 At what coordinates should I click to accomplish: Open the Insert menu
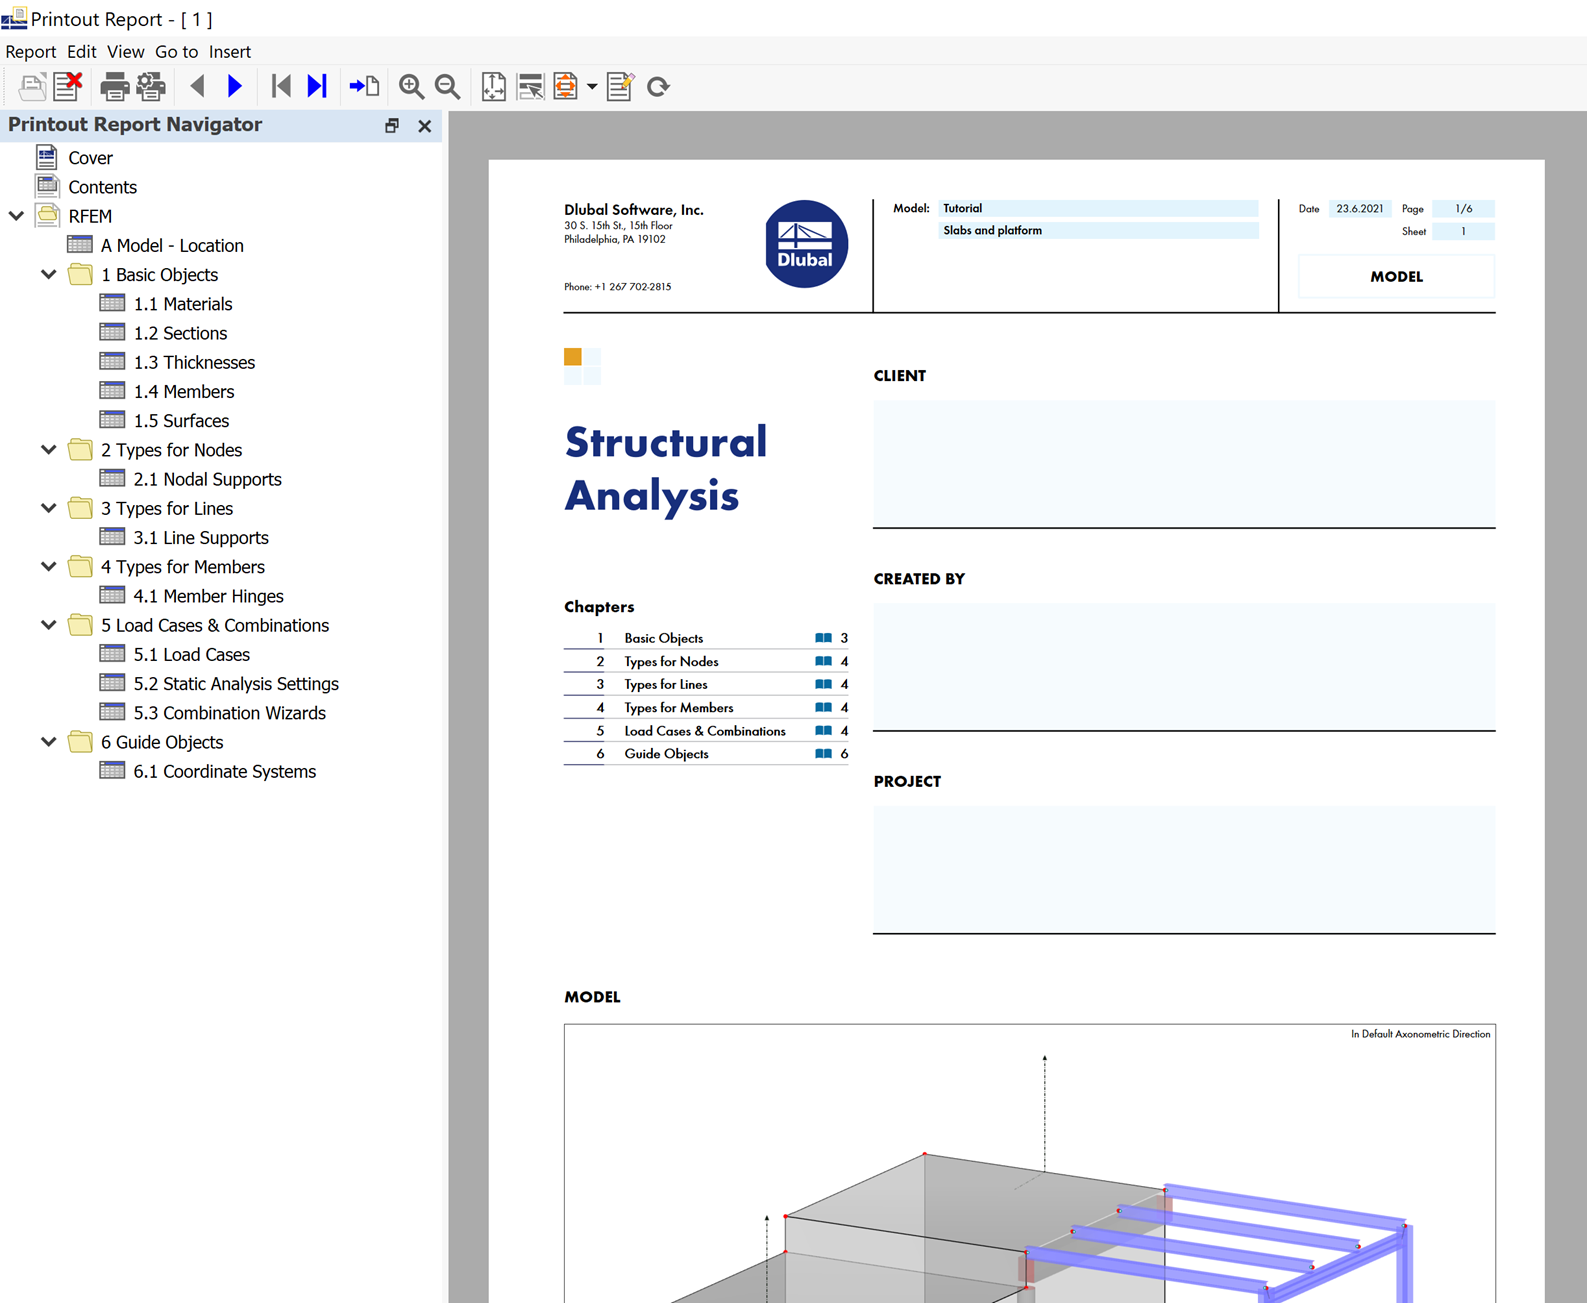click(230, 52)
